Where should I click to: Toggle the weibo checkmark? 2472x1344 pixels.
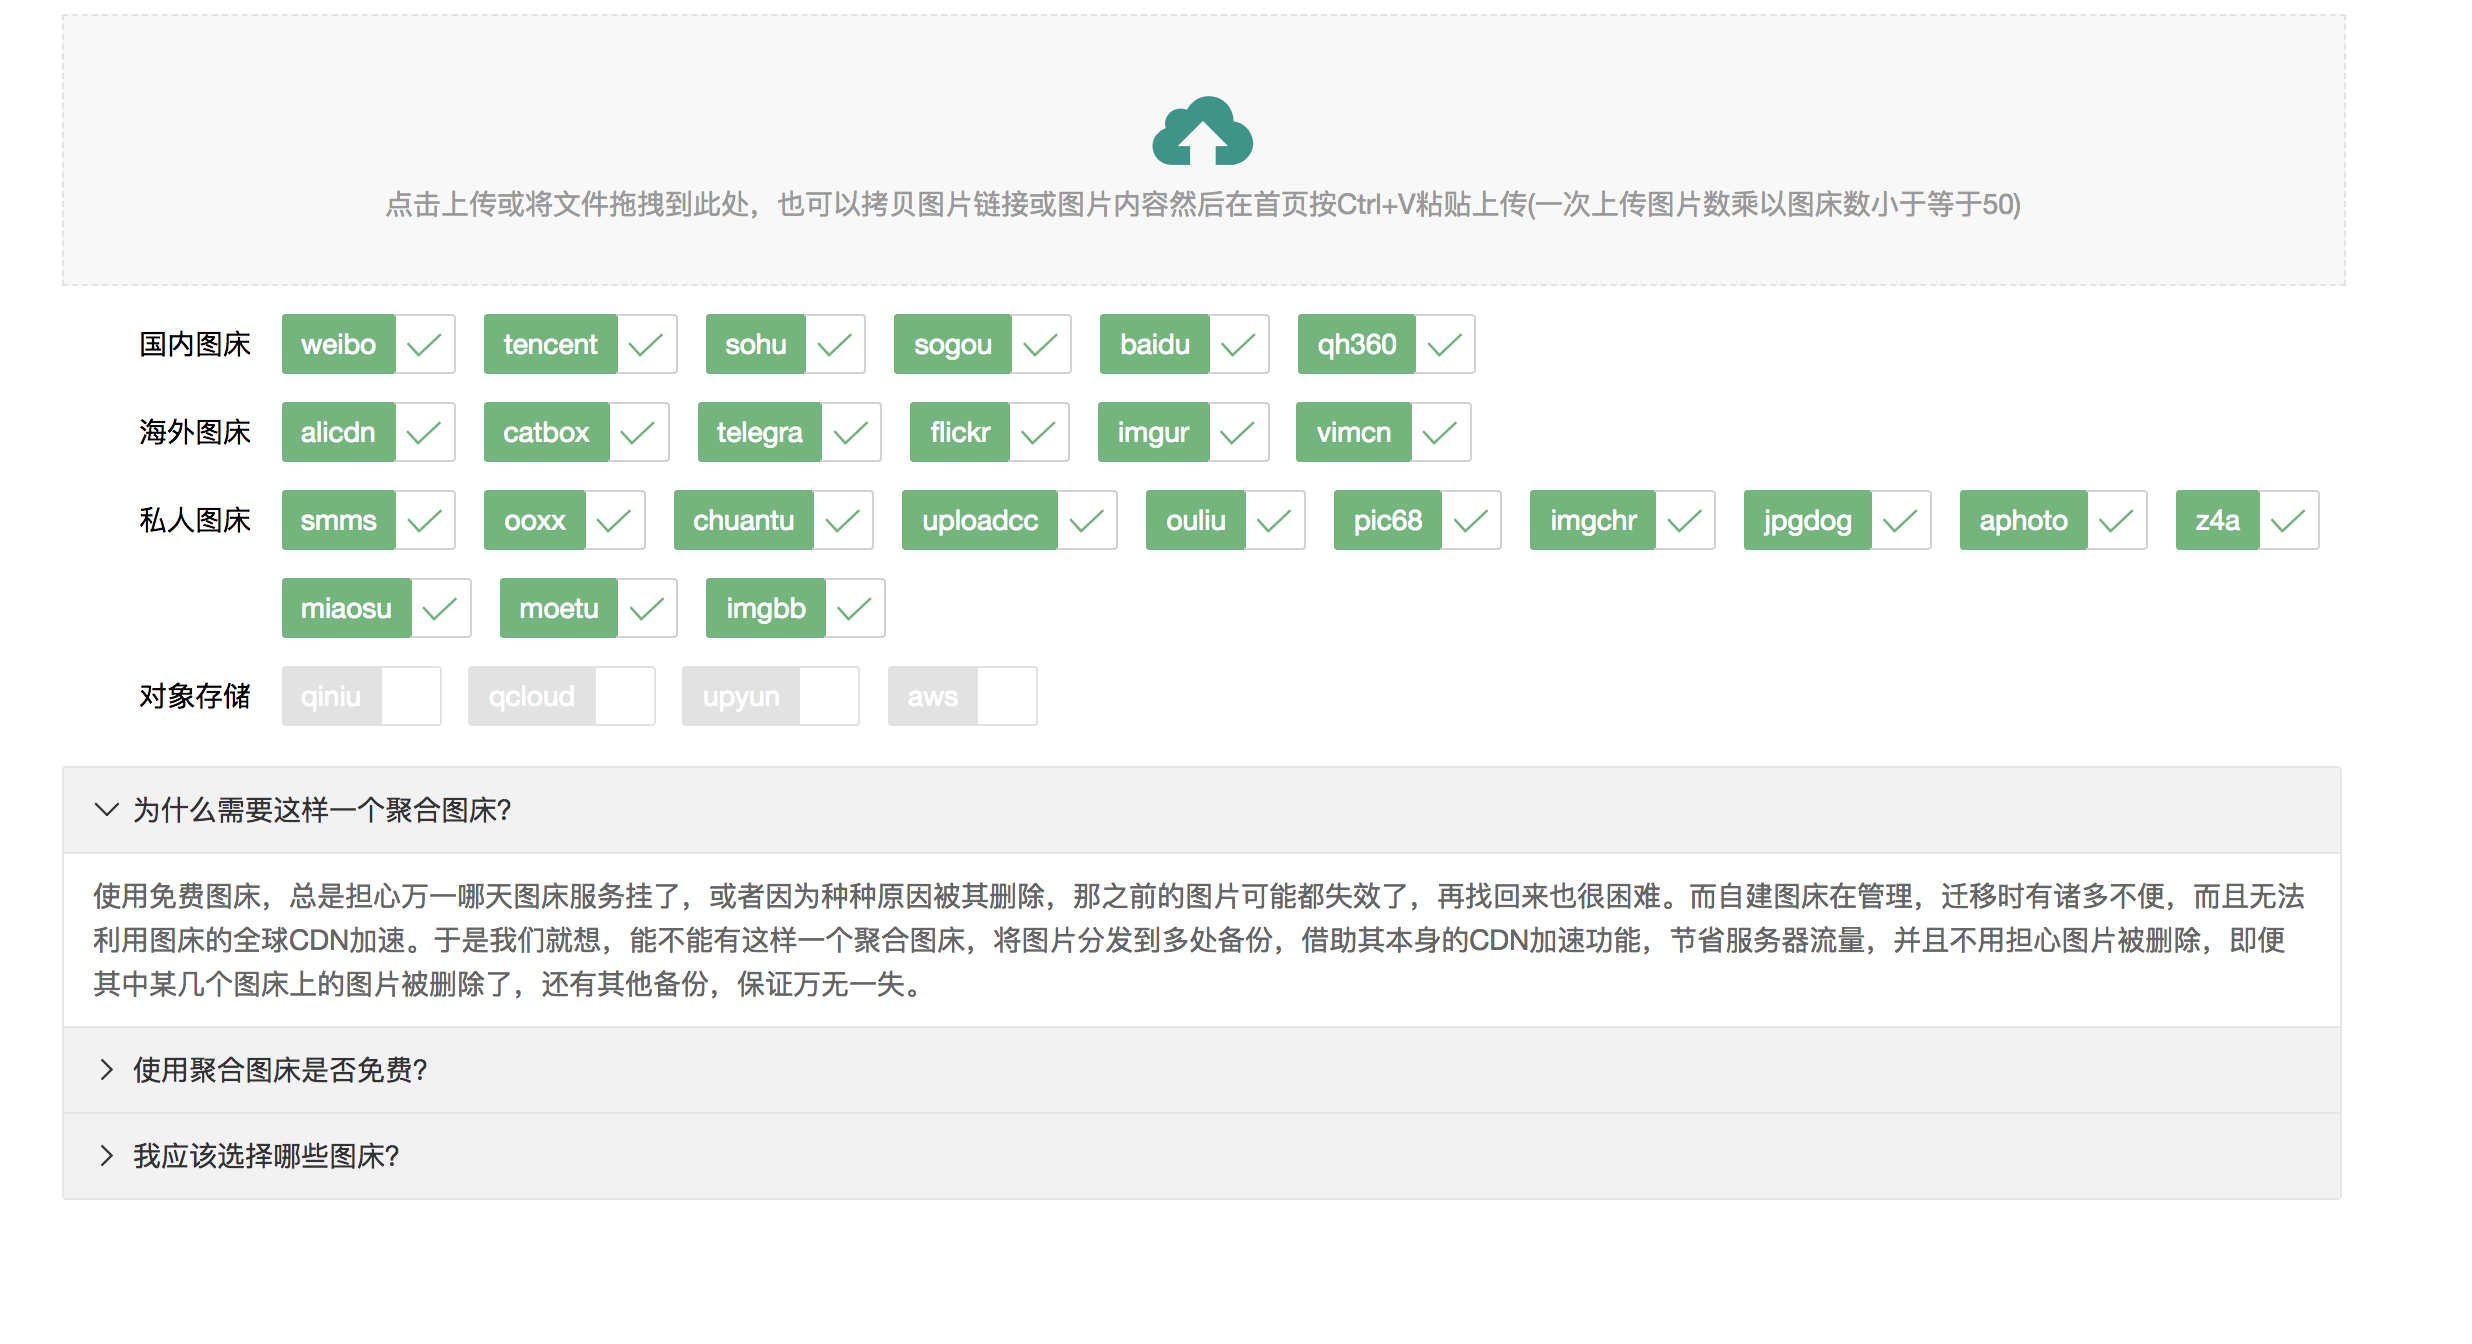tap(425, 344)
